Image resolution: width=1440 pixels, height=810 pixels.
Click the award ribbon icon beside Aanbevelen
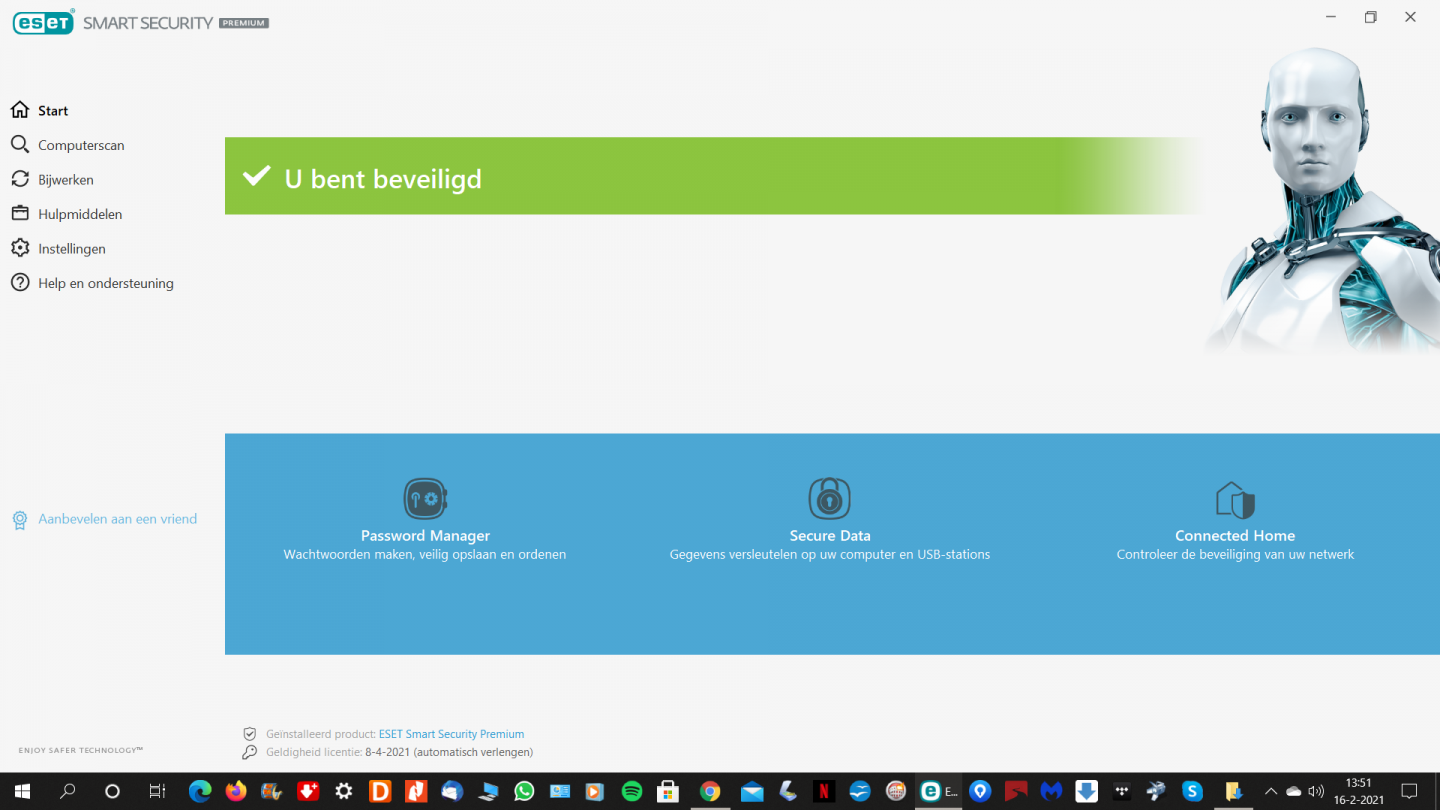click(20, 520)
